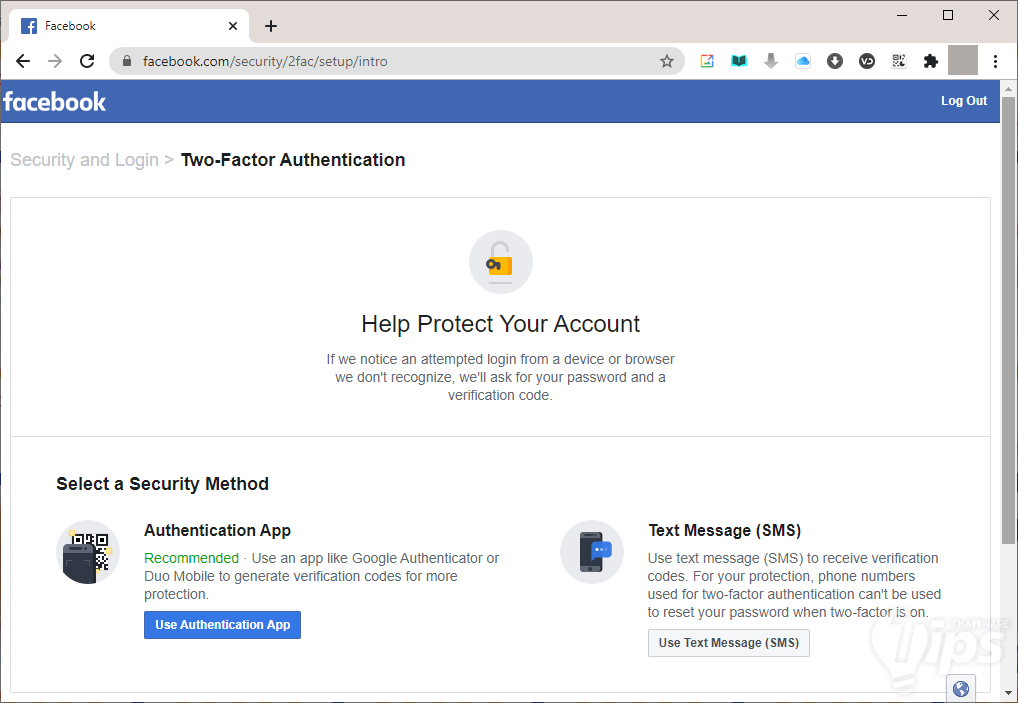1018x703 pixels.
Task: Click the teal open book extension icon
Action: coord(739,61)
